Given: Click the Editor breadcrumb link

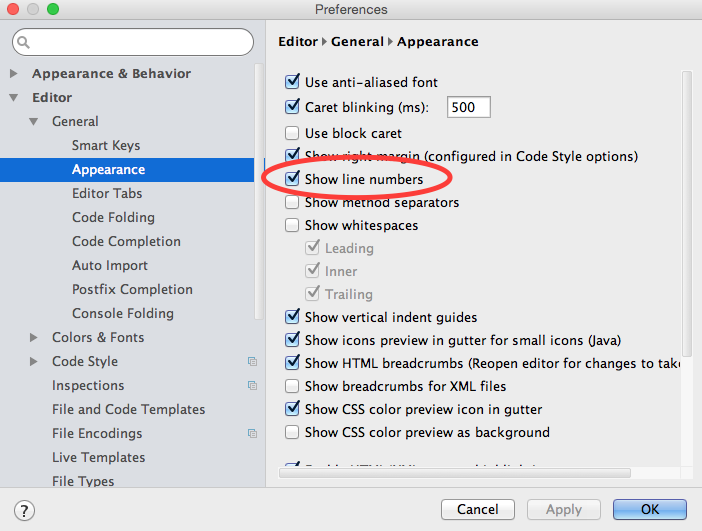Looking at the screenshot, I should click(297, 42).
